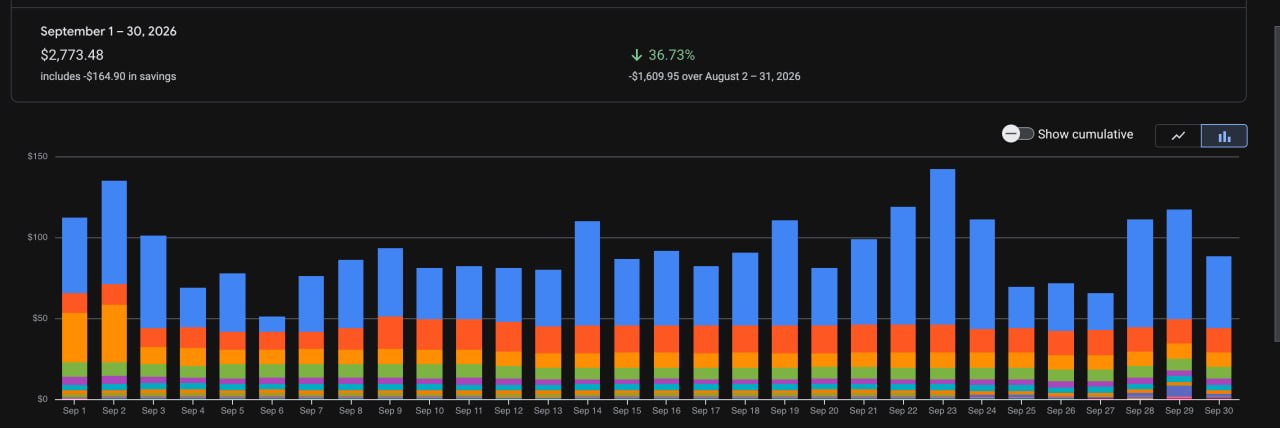Switch to bar chart view icon

point(1224,136)
